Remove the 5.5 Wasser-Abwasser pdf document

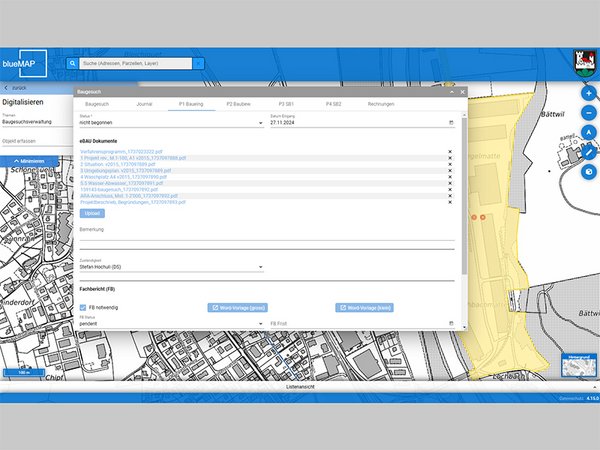click(450, 183)
